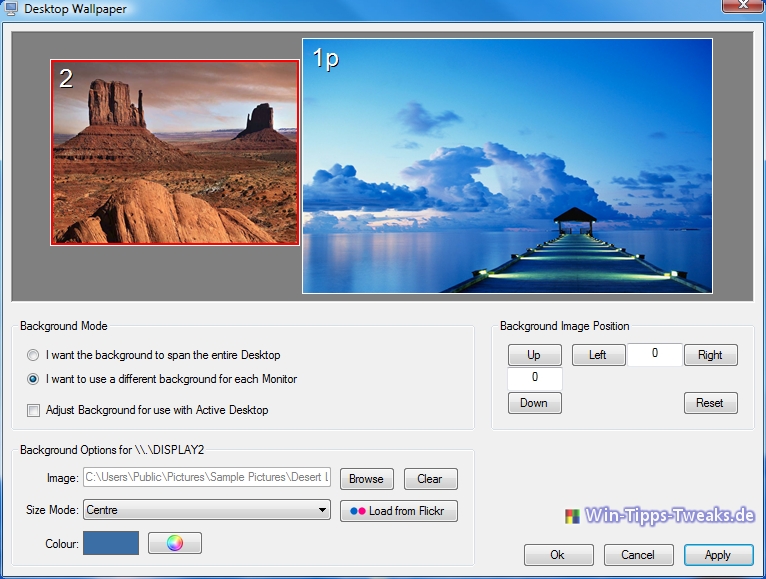Open the colour wheel picker button
This screenshot has width=766, height=579.
(x=175, y=543)
